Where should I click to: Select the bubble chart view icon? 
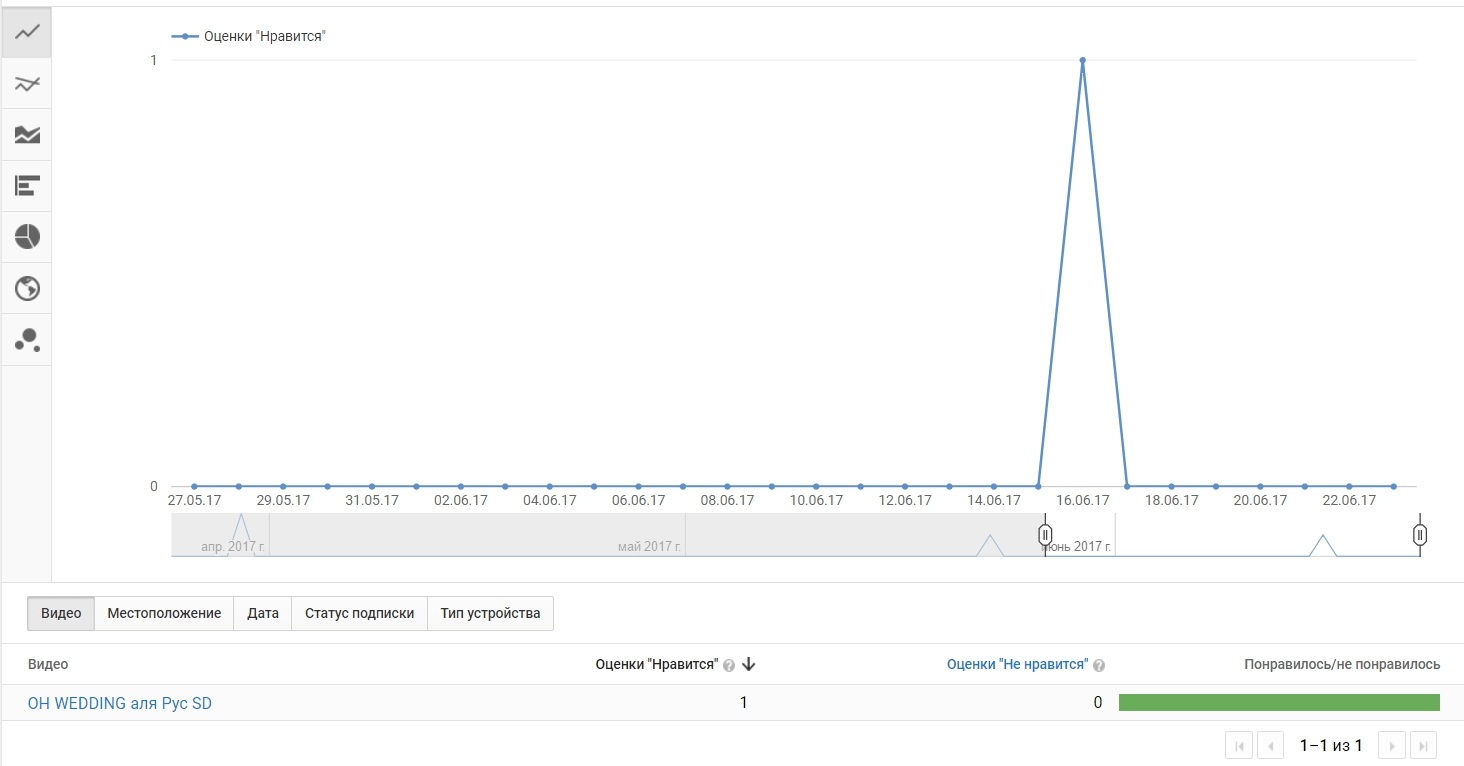click(27, 339)
